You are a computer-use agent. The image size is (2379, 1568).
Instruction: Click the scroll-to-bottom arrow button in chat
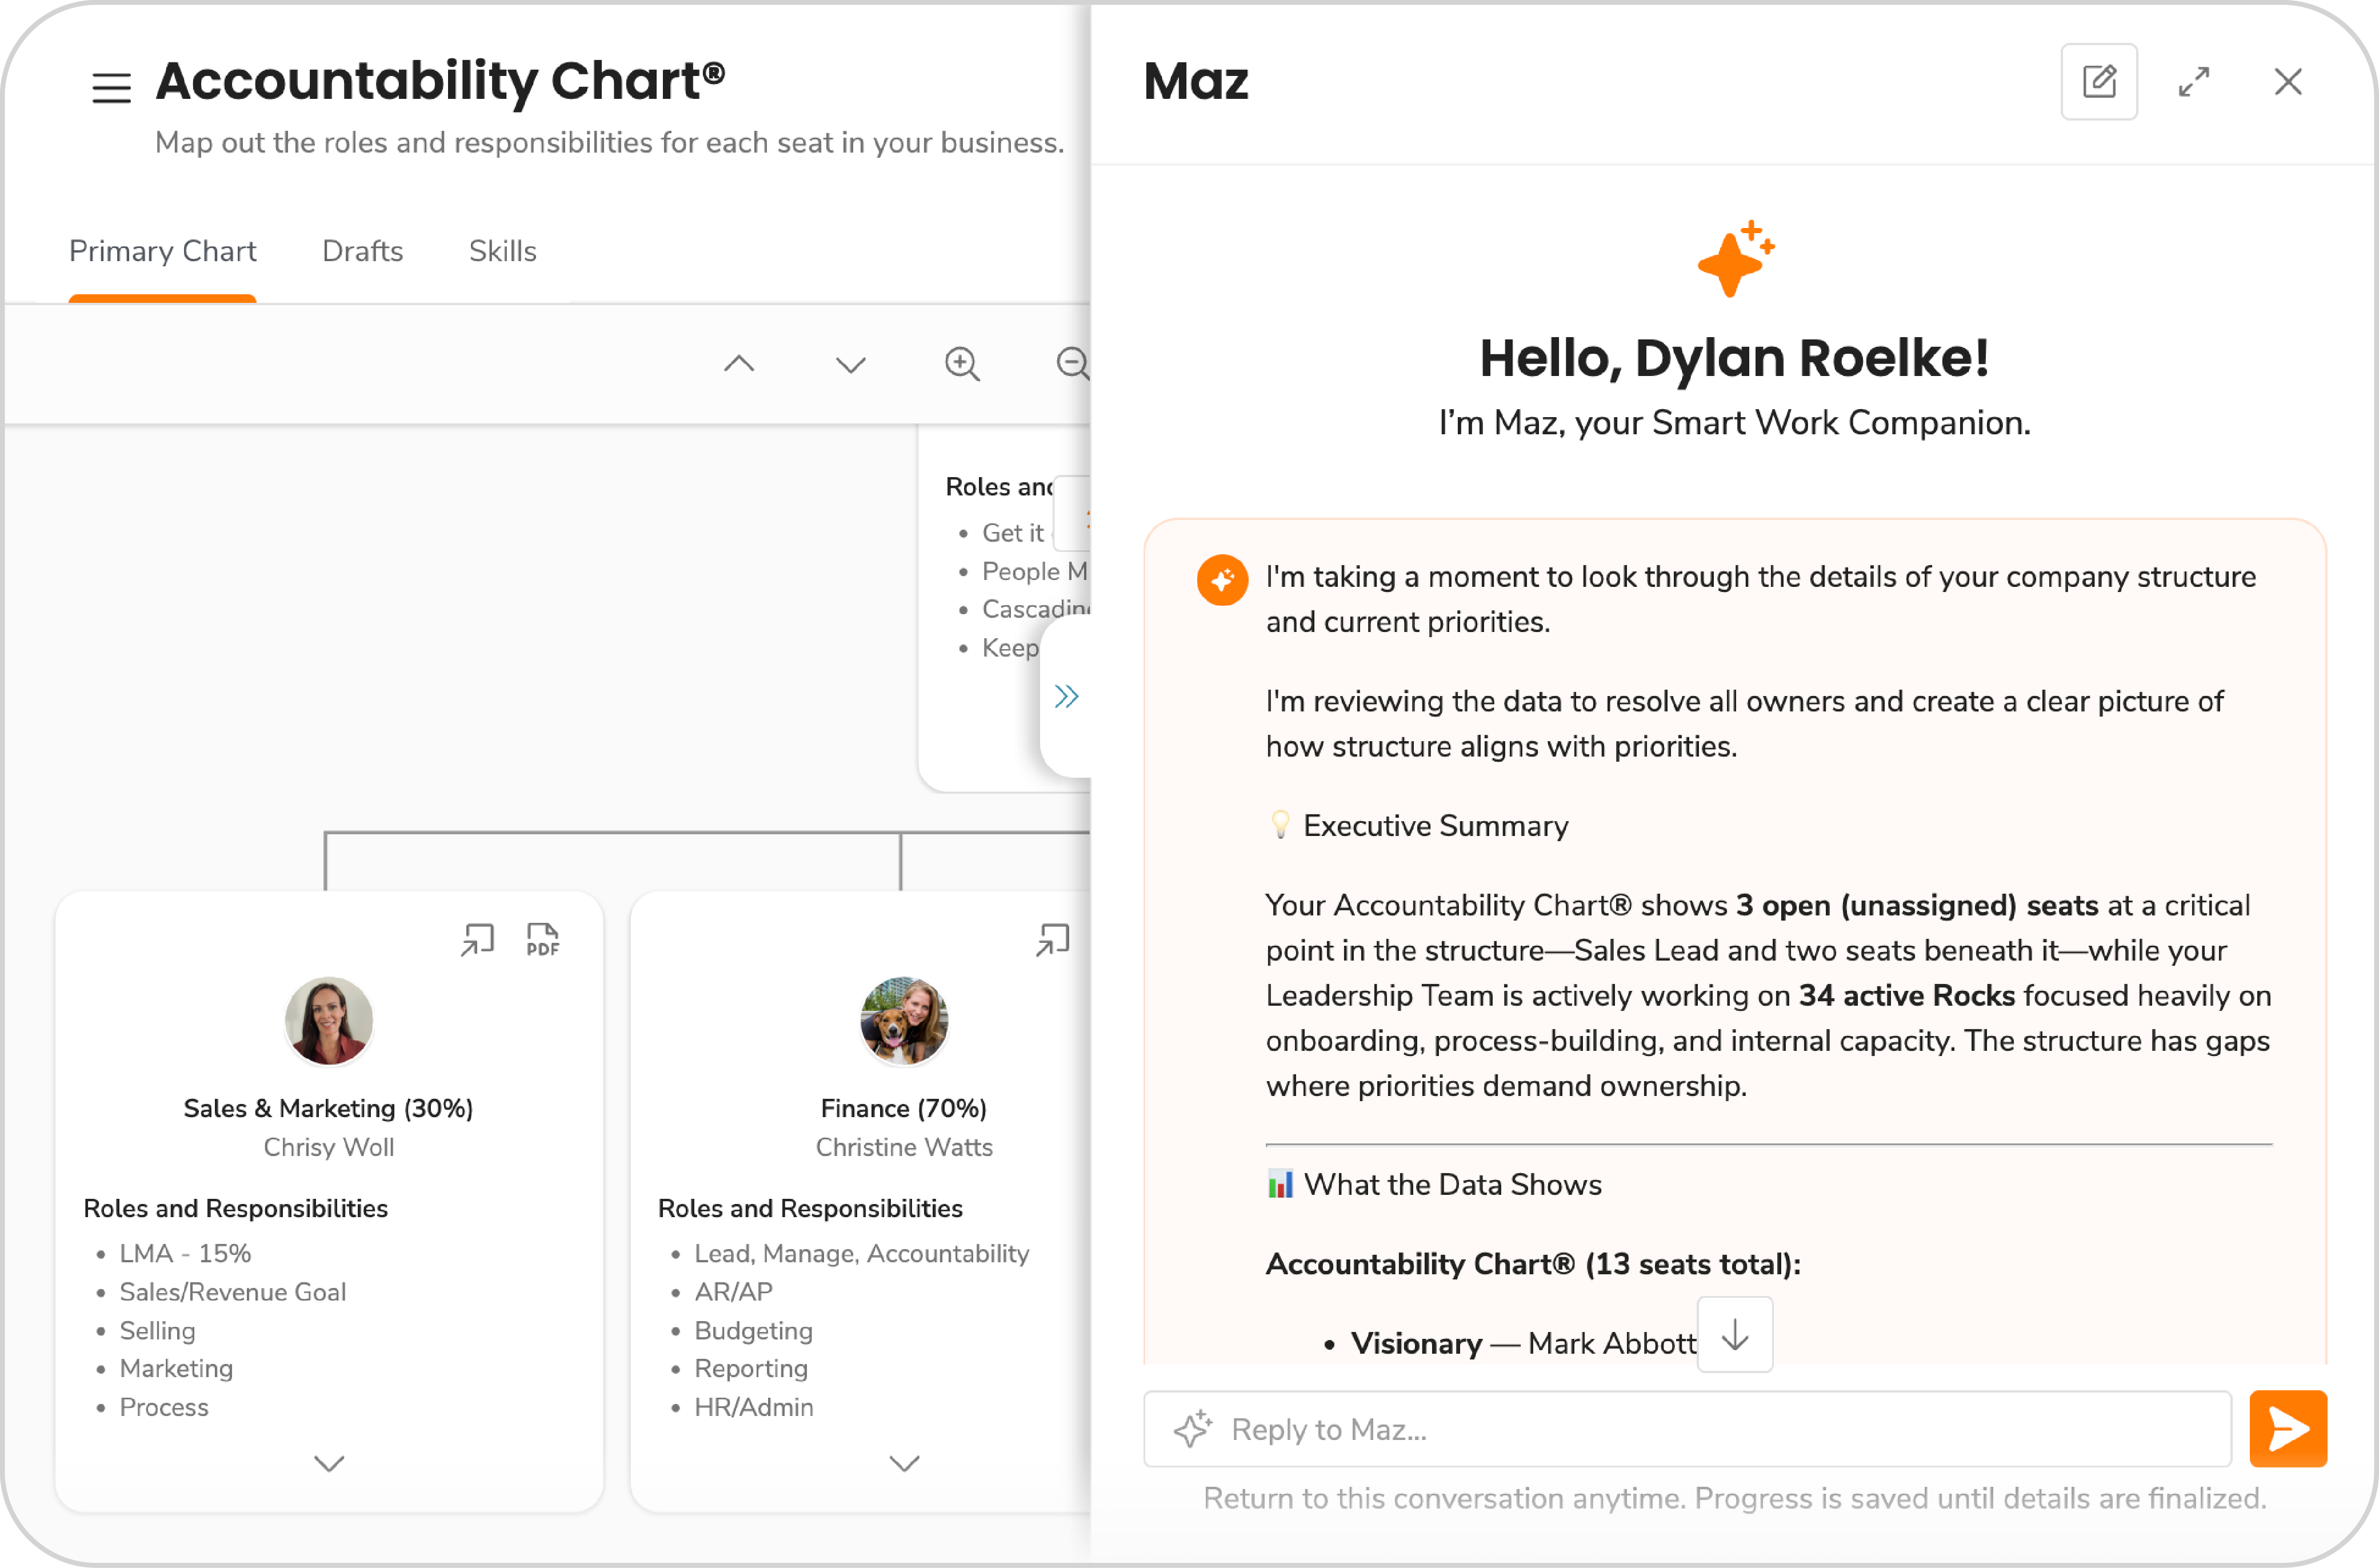click(x=1734, y=1334)
